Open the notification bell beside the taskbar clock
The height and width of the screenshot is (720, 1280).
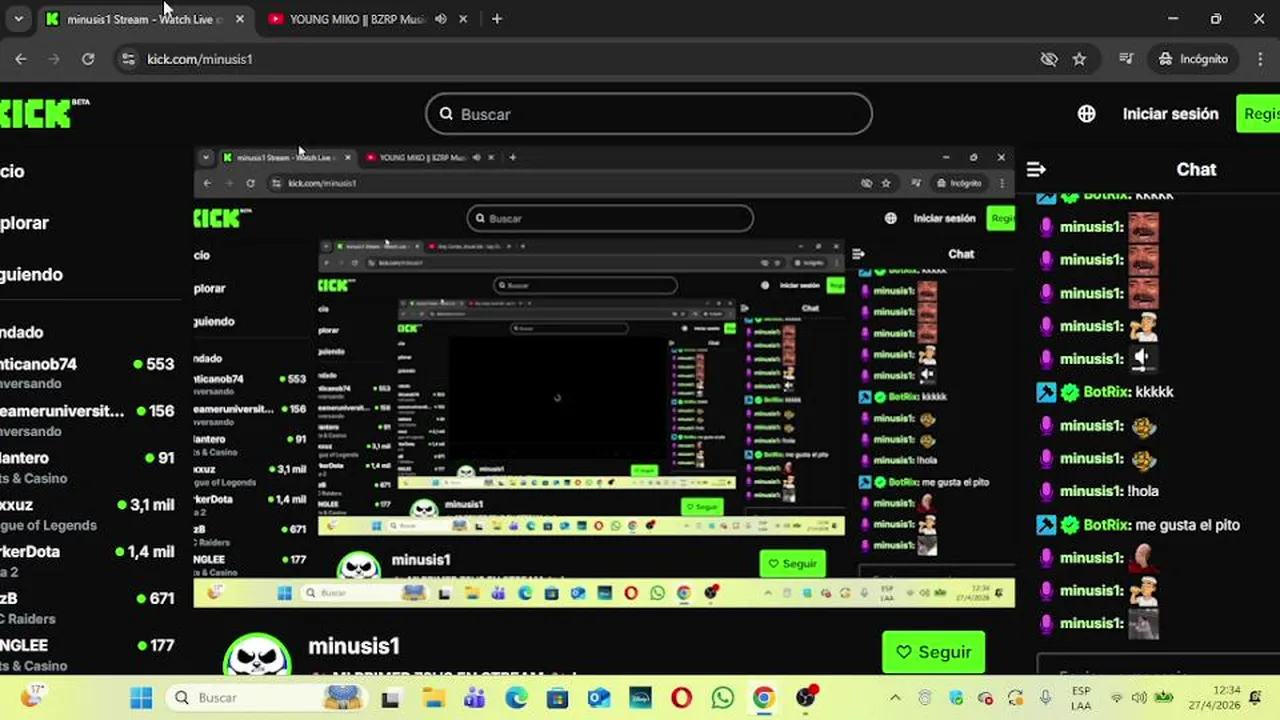1255,698
